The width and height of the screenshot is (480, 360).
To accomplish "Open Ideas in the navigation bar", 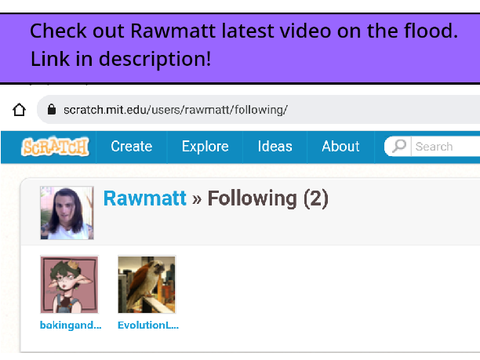I will click(x=275, y=147).
